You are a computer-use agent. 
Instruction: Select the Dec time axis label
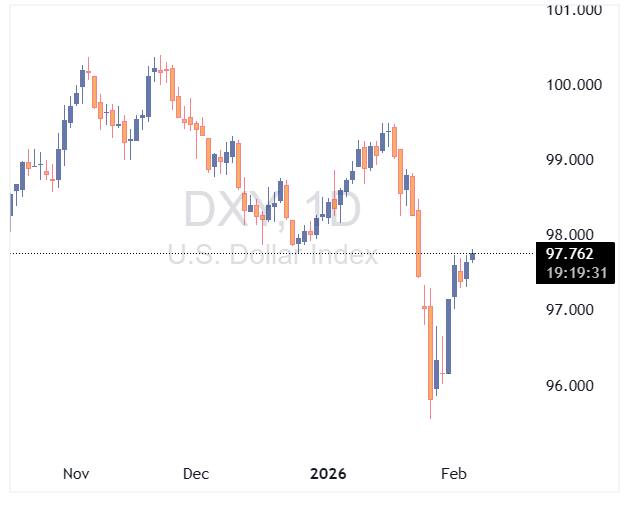click(196, 473)
